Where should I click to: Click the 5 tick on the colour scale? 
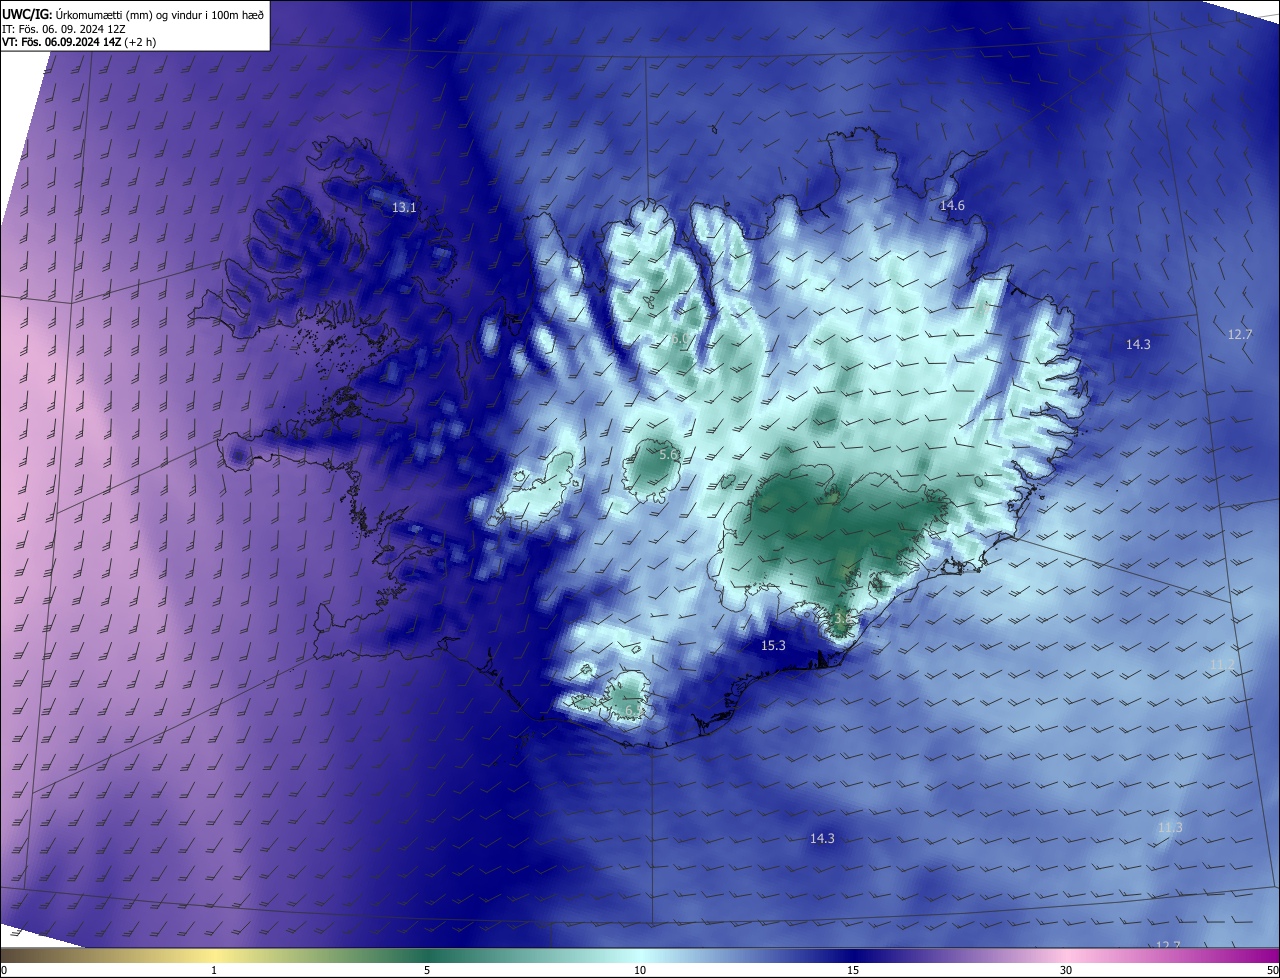[427, 970]
